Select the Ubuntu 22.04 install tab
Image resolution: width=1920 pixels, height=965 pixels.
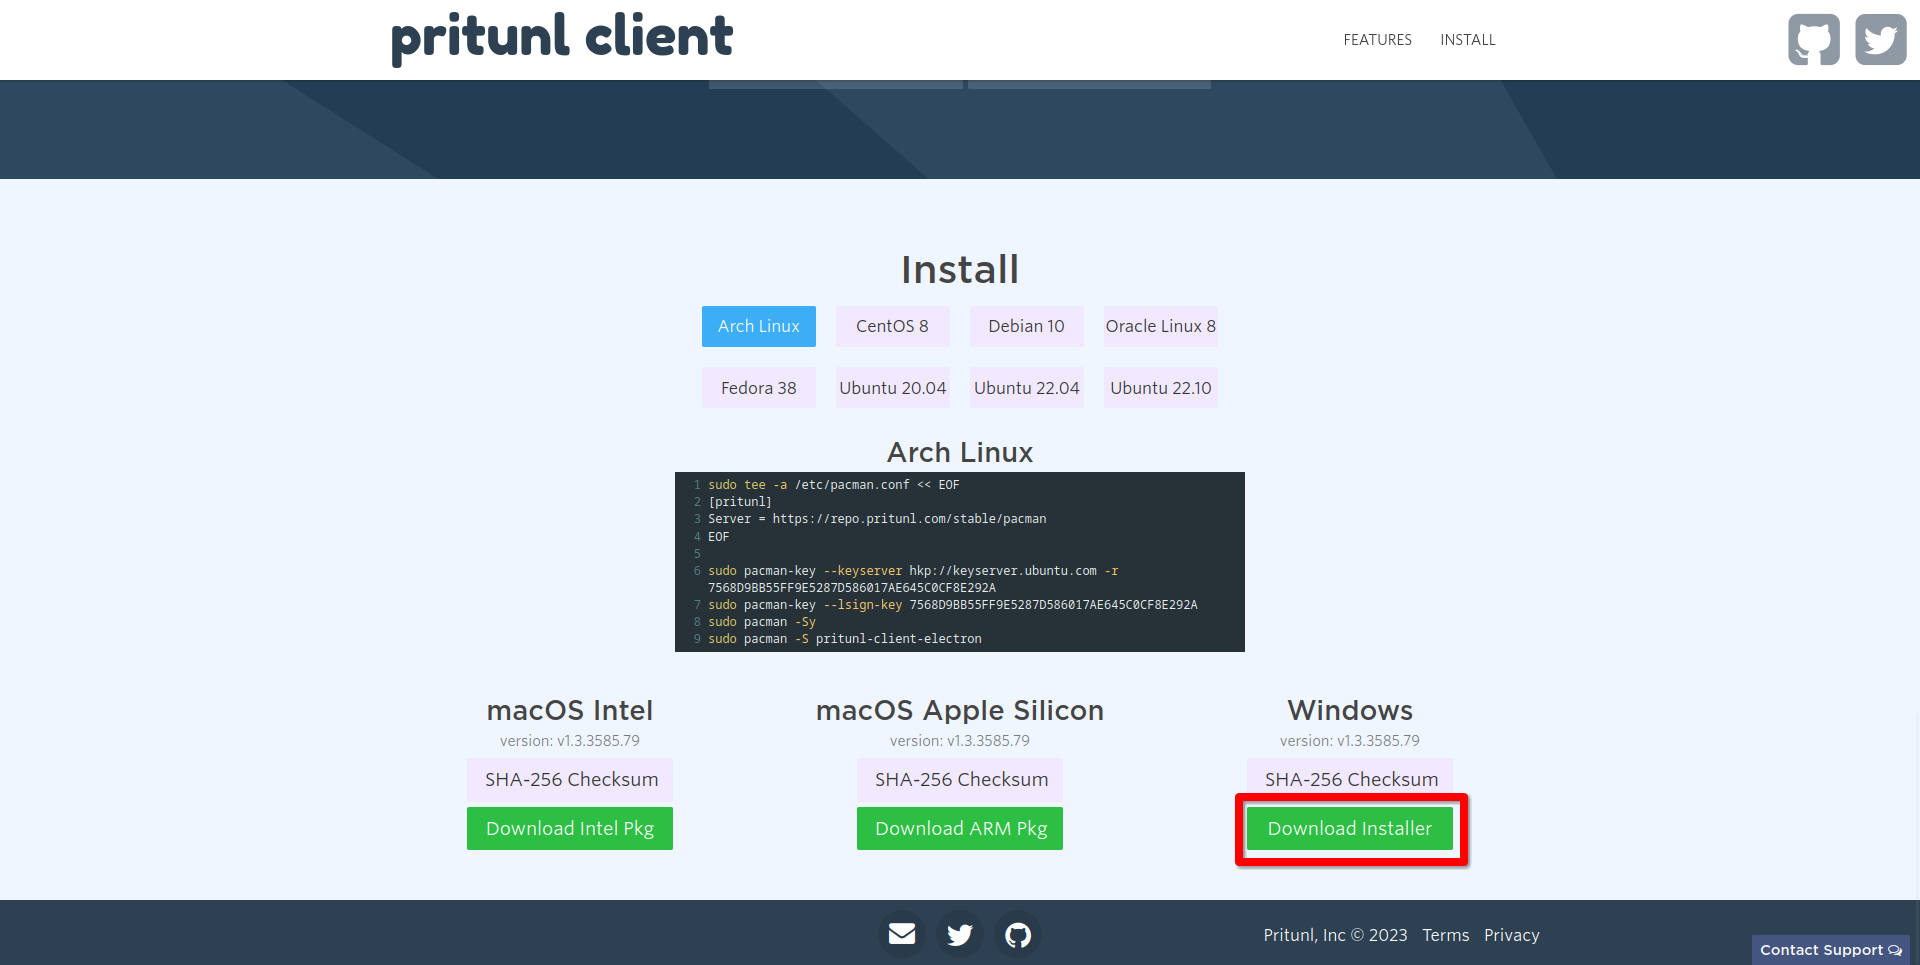tap(1026, 388)
